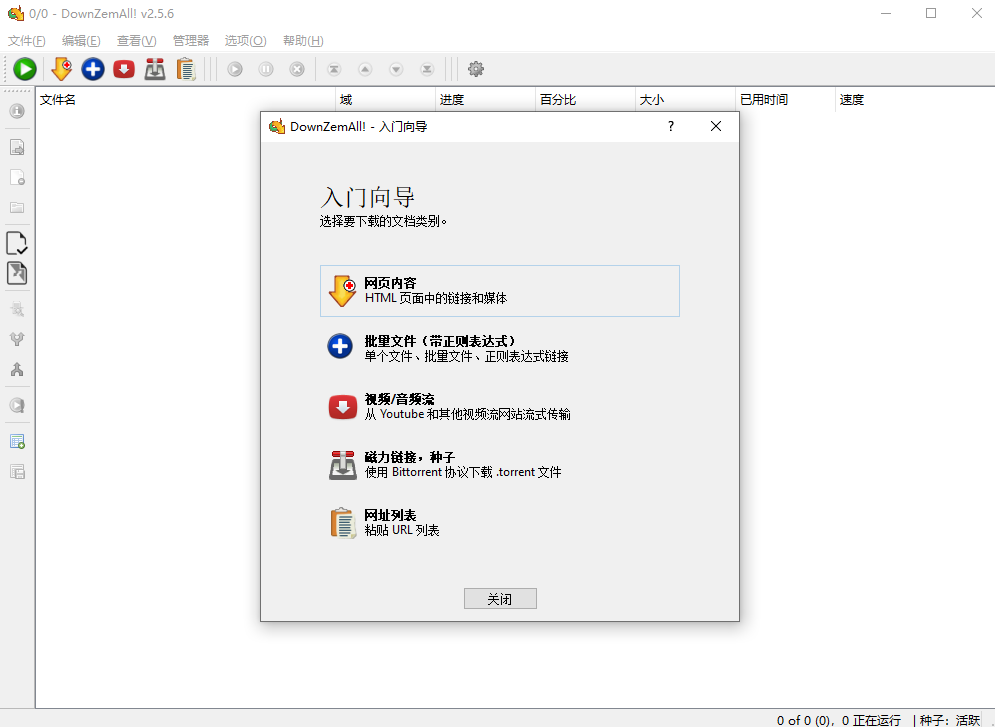Sort by the 域 column header

click(385, 100)
